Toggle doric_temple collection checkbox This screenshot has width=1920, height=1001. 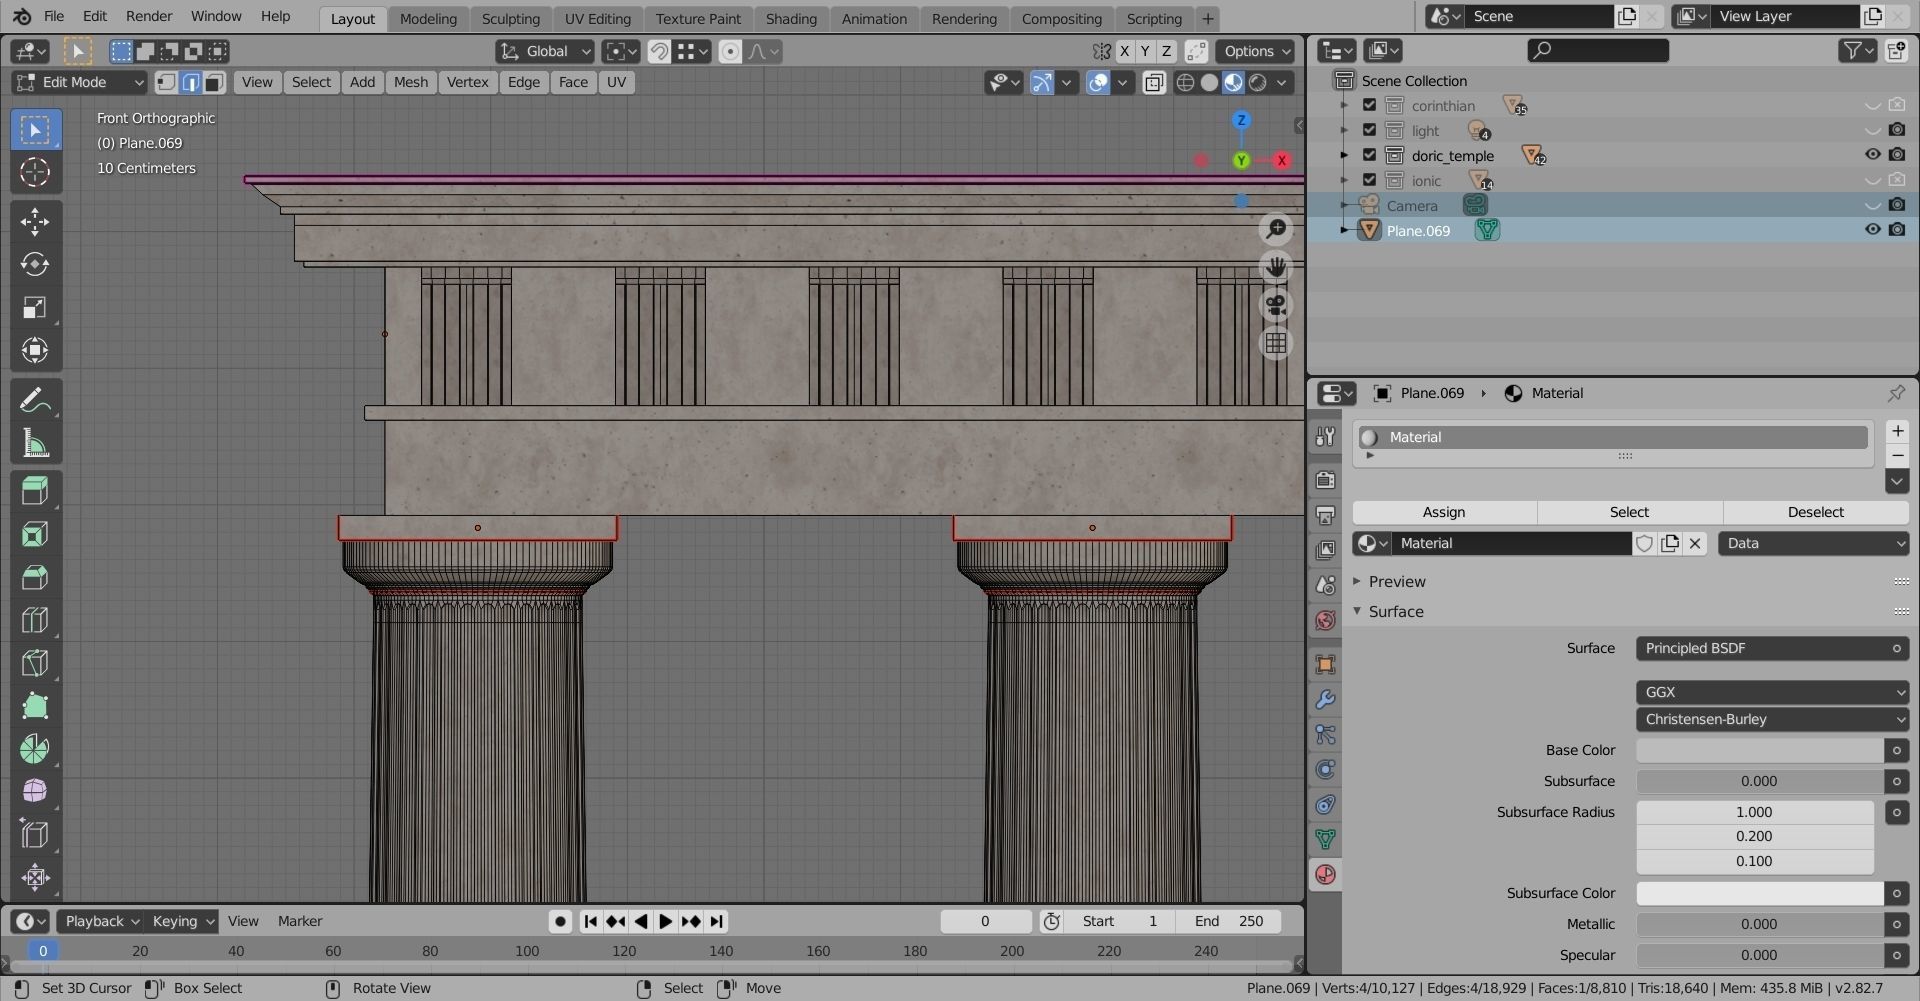tap(1370, 155)
